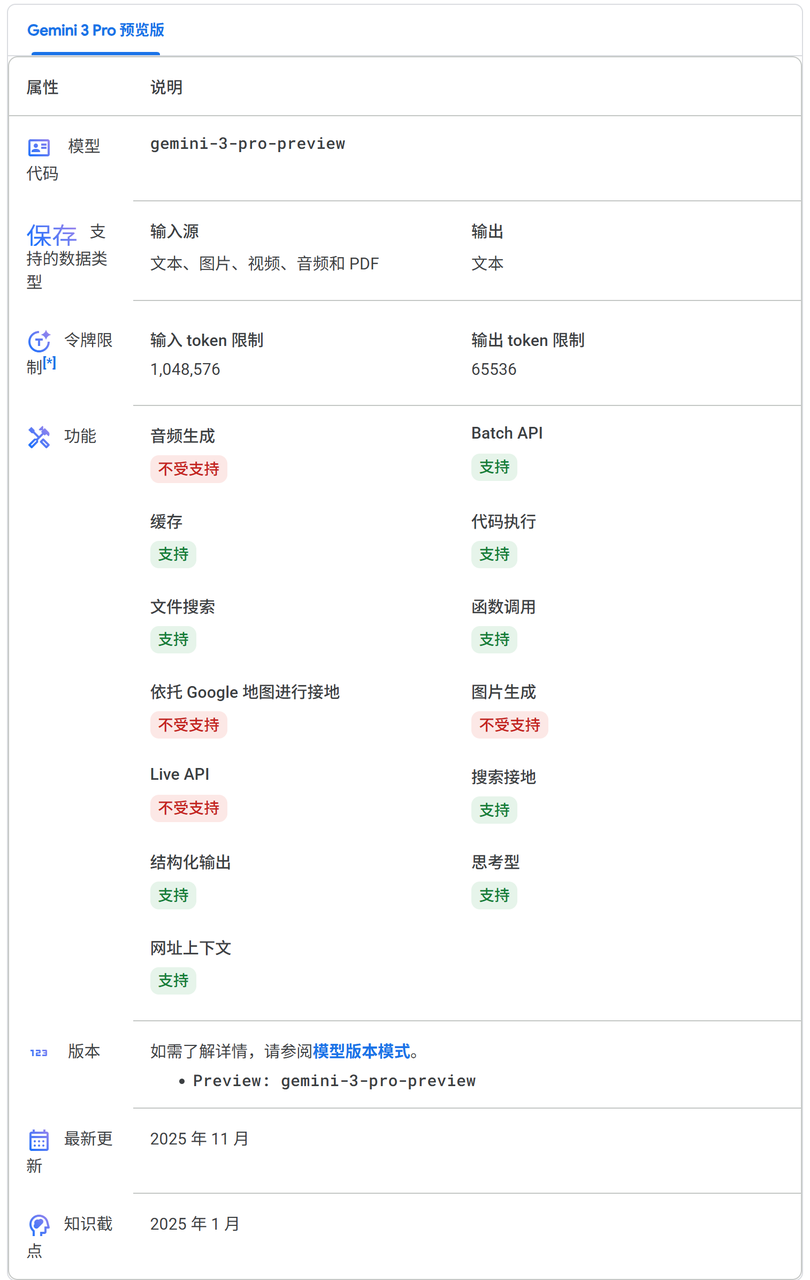Click the 不受支持 badge under 音频生成
The image size is (810, 1280).
(x=189, y=468)
